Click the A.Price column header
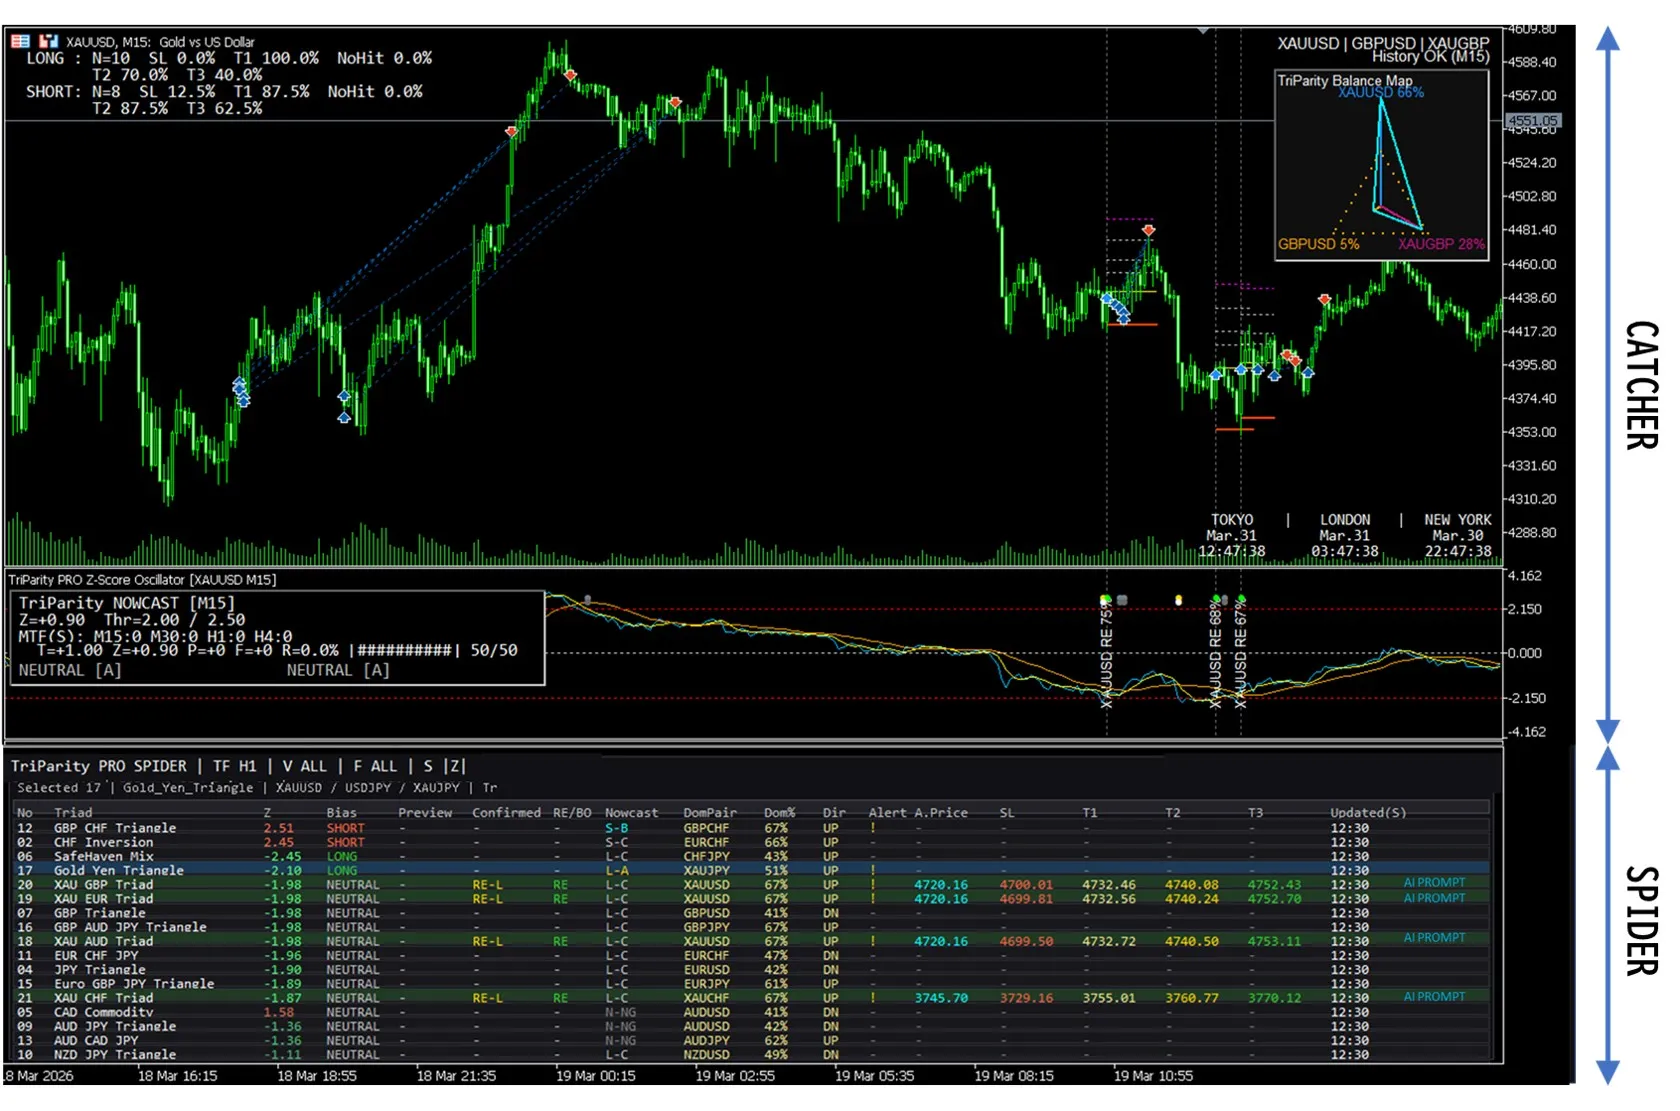Screen dimensions: 1680x1111 coord(941,813)
